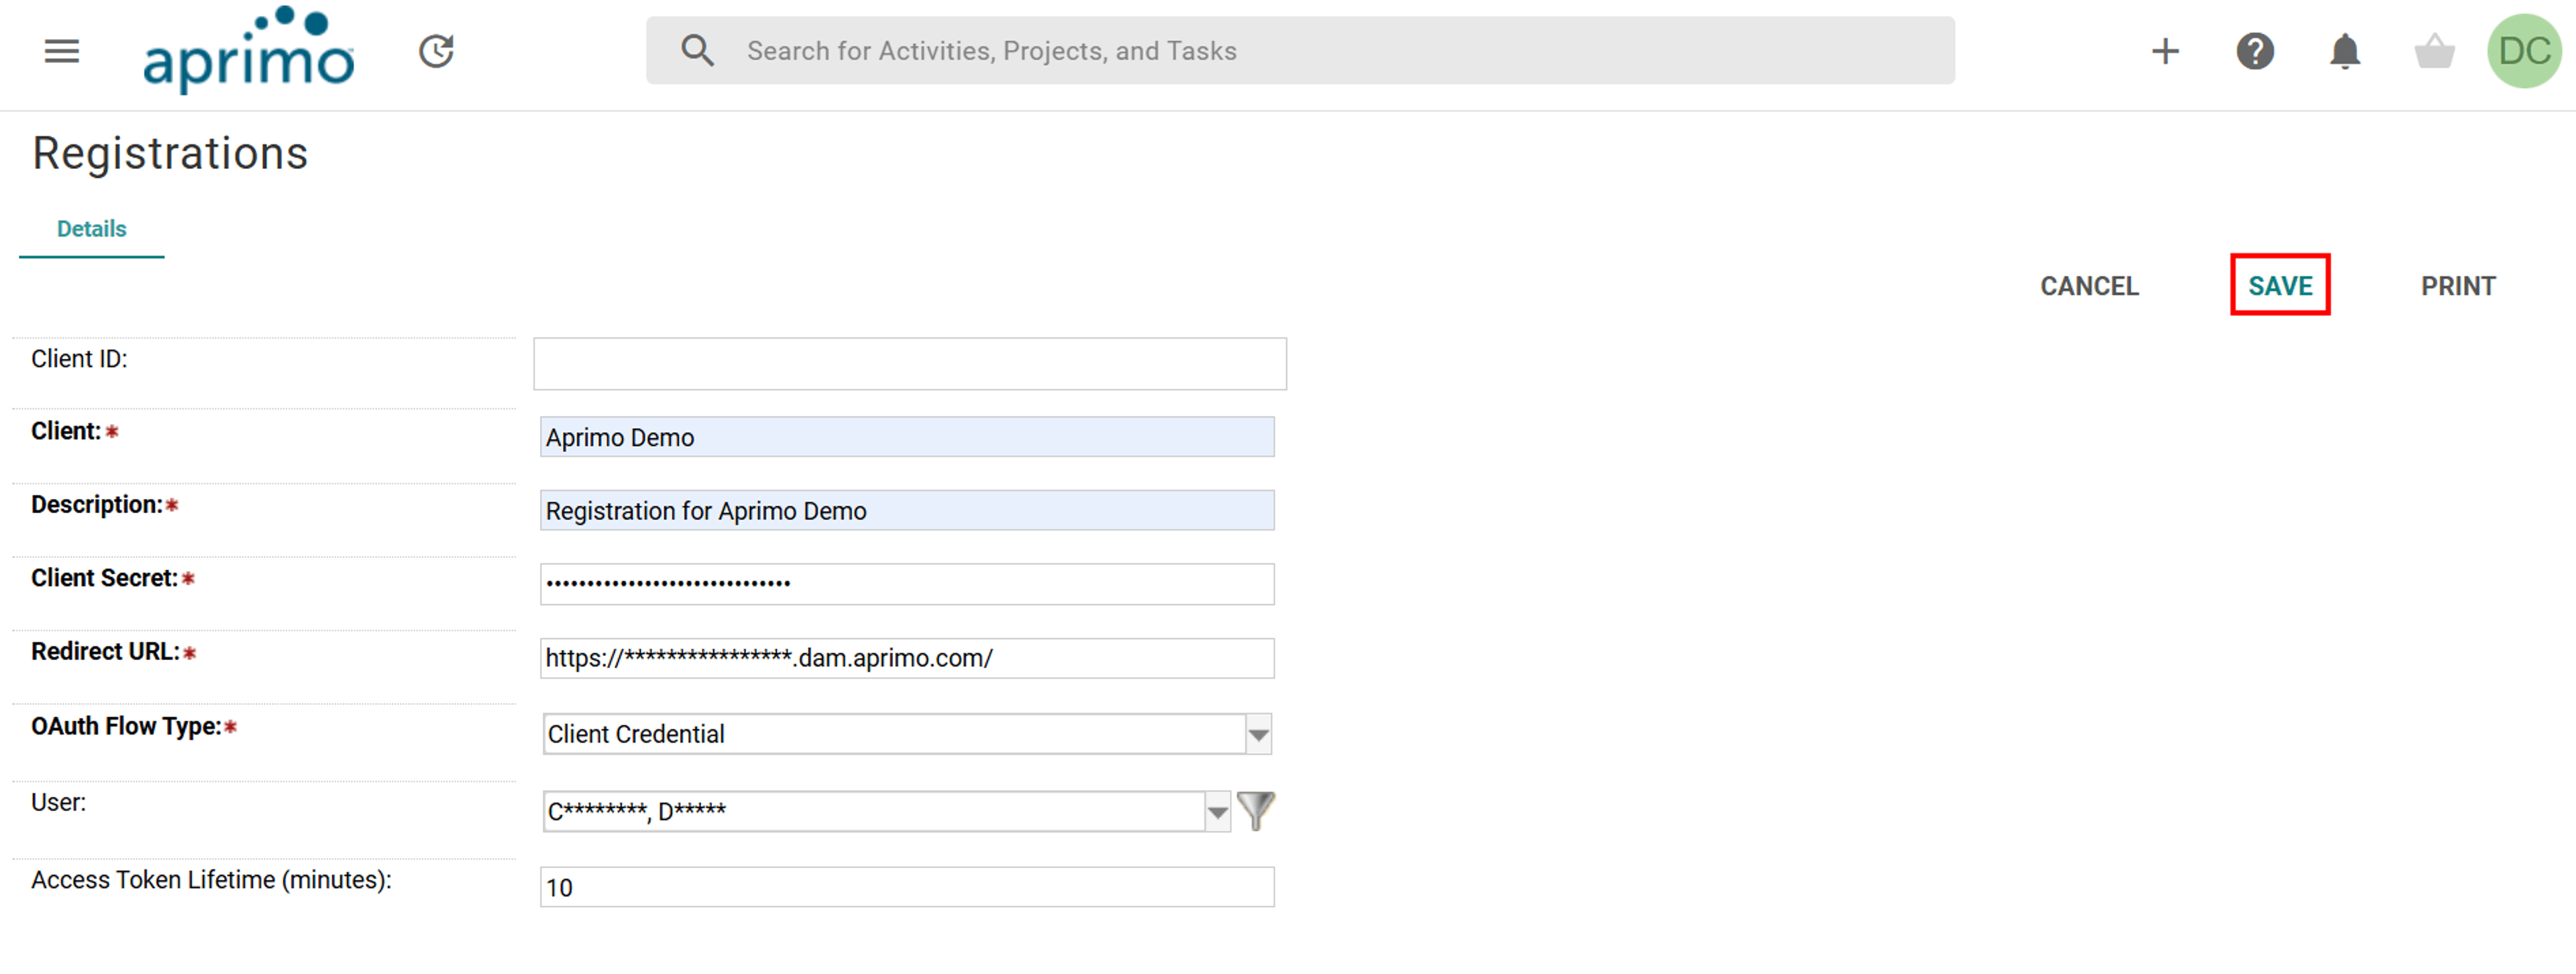Image resolution: width=2576 pixels, height=974 pixels.
Task: Click the Registrations page heading
Action: click(170, 154)
